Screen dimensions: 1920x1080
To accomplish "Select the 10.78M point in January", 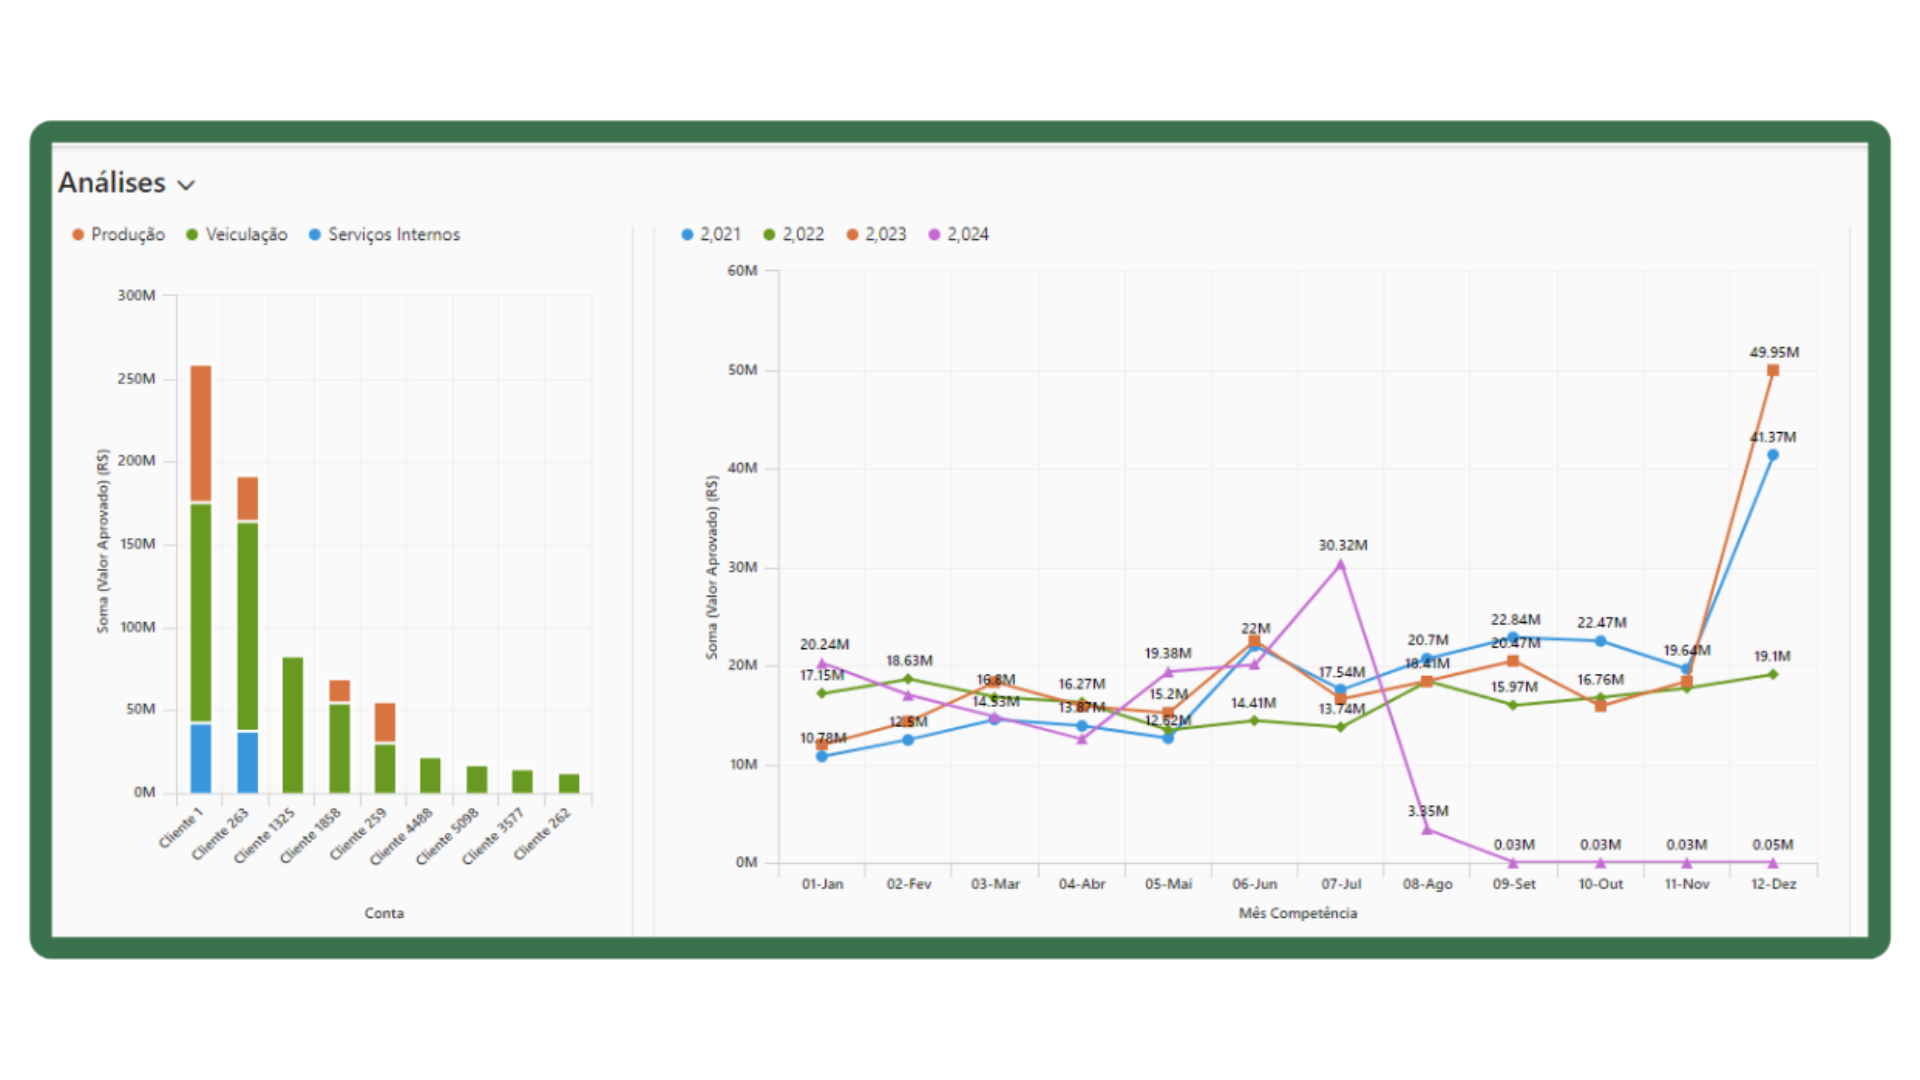I will [x=822, y=756].
